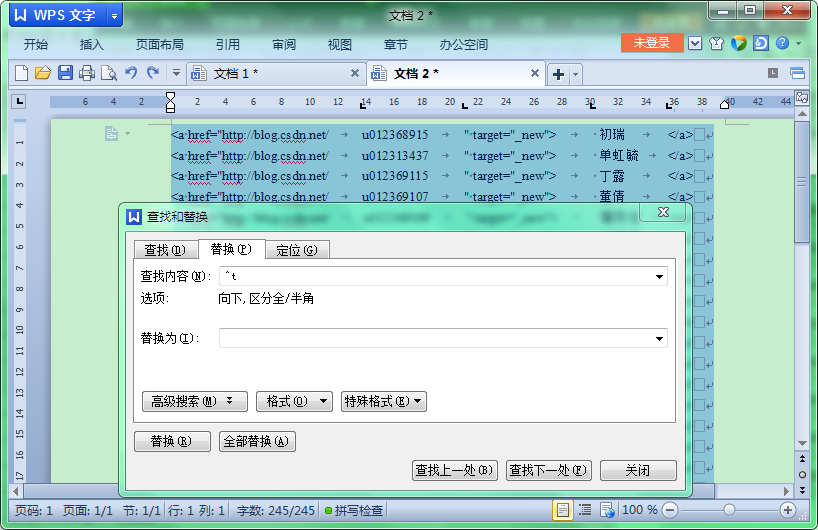
Task: Click the 关闭 button in dialog
Action: [x=638, y=470]
